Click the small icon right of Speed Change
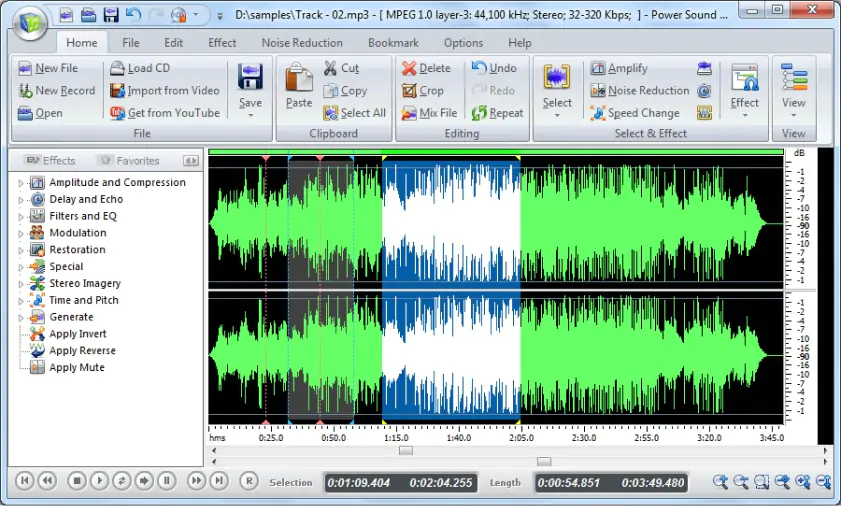Screen dimensions: 841x506 click(704, 113)
